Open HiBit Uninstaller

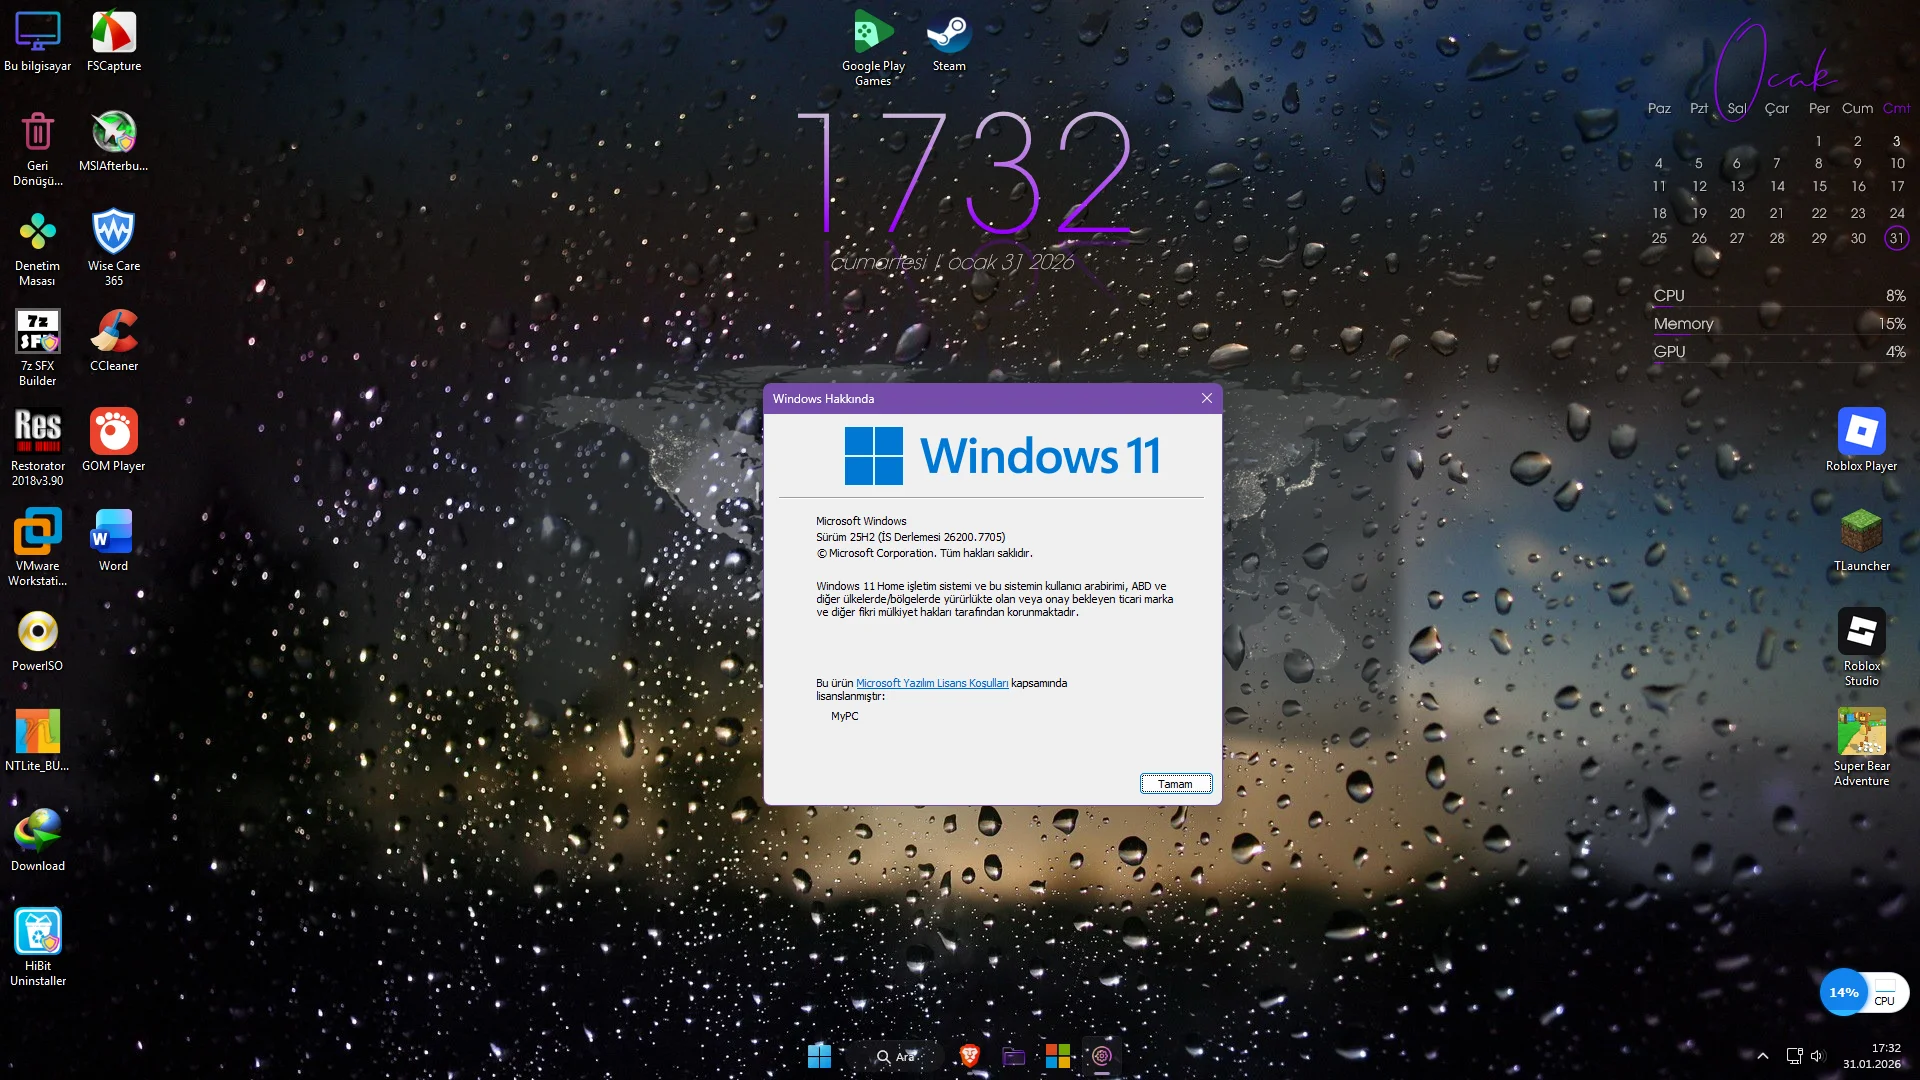tap(37, 932)
